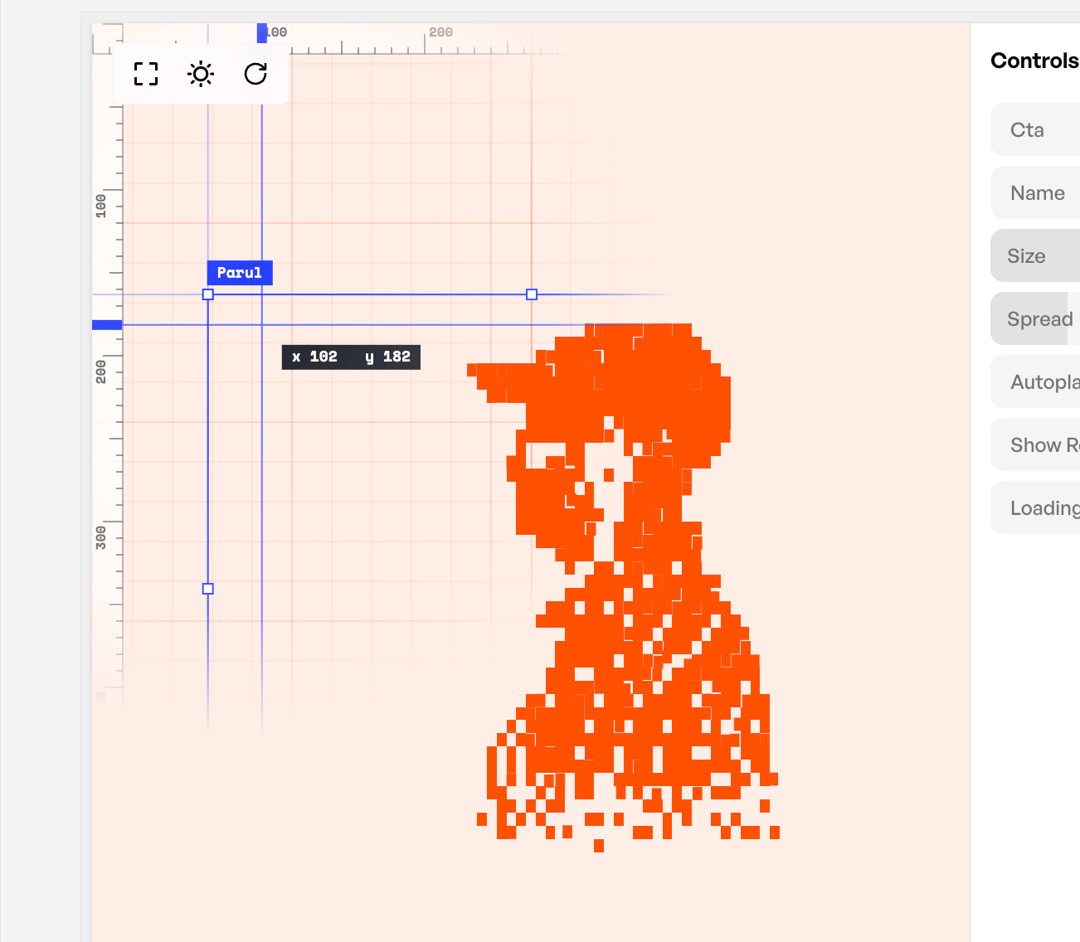Viewport: 1080px width, 942px height.
Task: Click the top-right selection handle
Action: pos(532,295)
